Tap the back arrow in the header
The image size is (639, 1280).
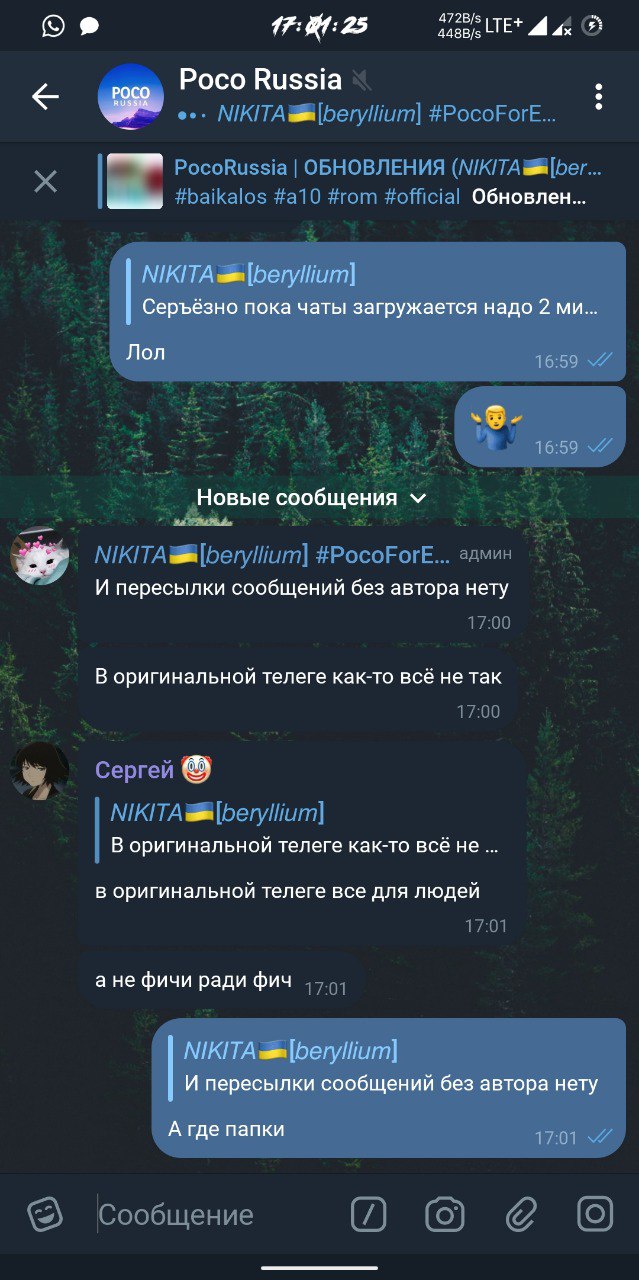point(45,97)
